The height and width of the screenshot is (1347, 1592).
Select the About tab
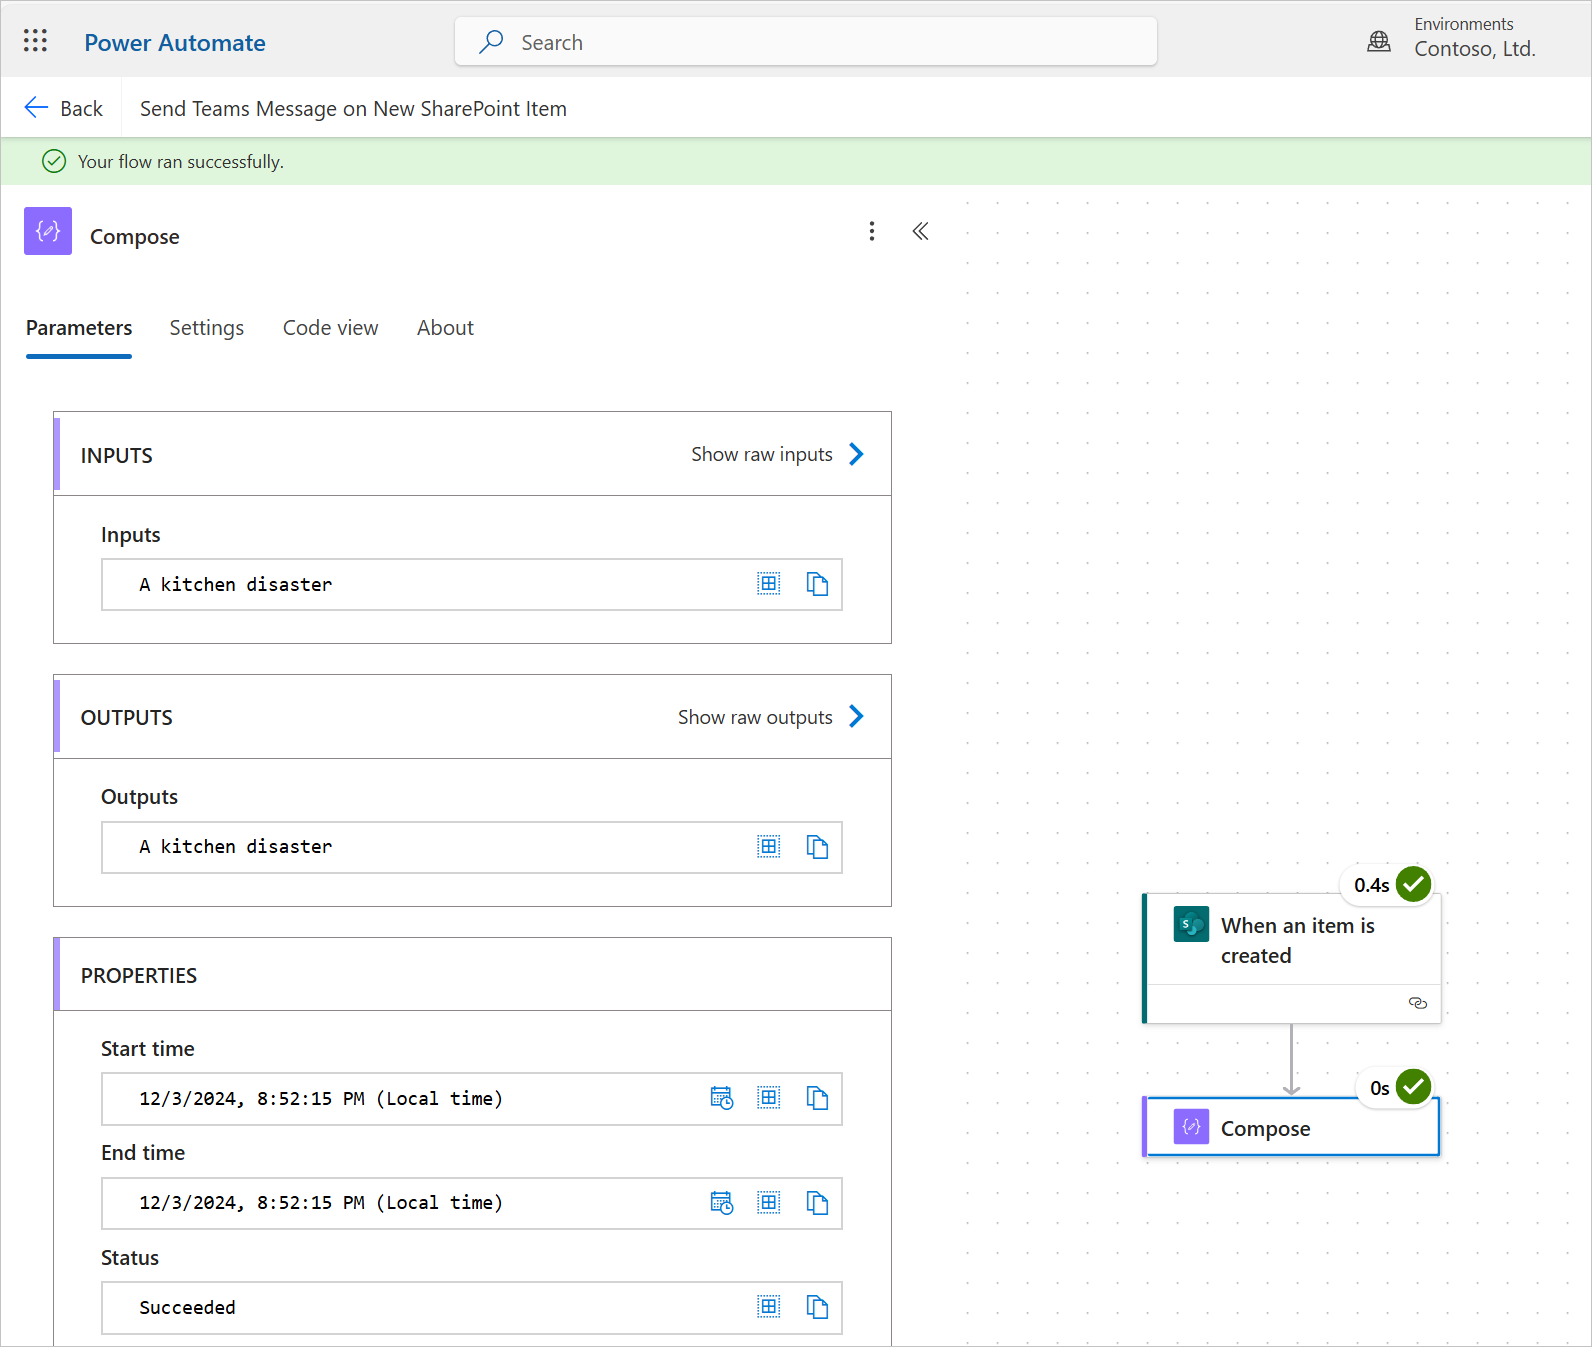click(445, 328)
